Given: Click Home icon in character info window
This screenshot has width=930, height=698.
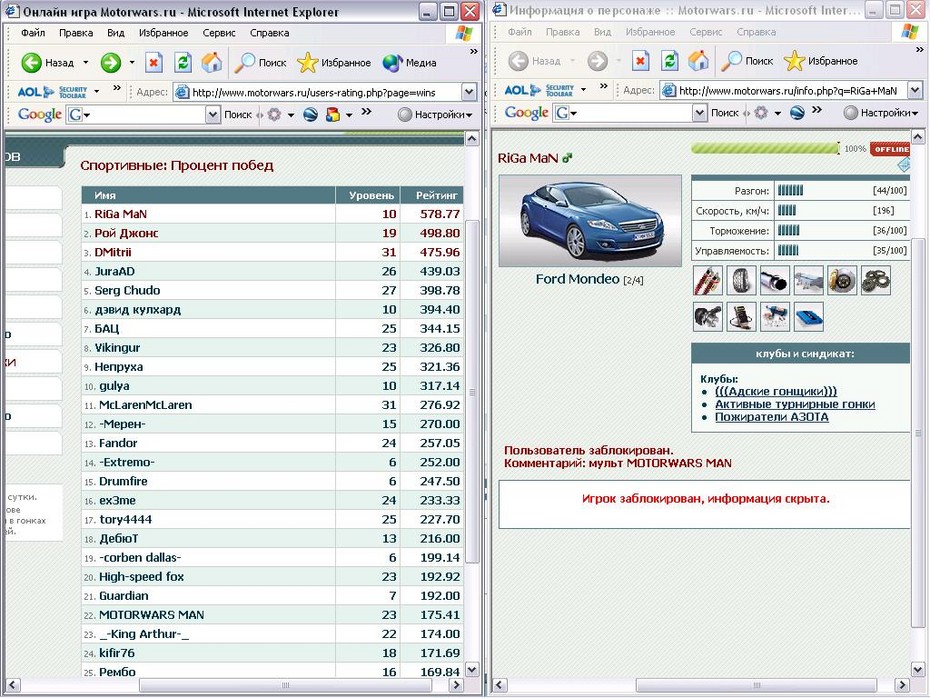Looking at the screenshot, I should coord(698,60).
